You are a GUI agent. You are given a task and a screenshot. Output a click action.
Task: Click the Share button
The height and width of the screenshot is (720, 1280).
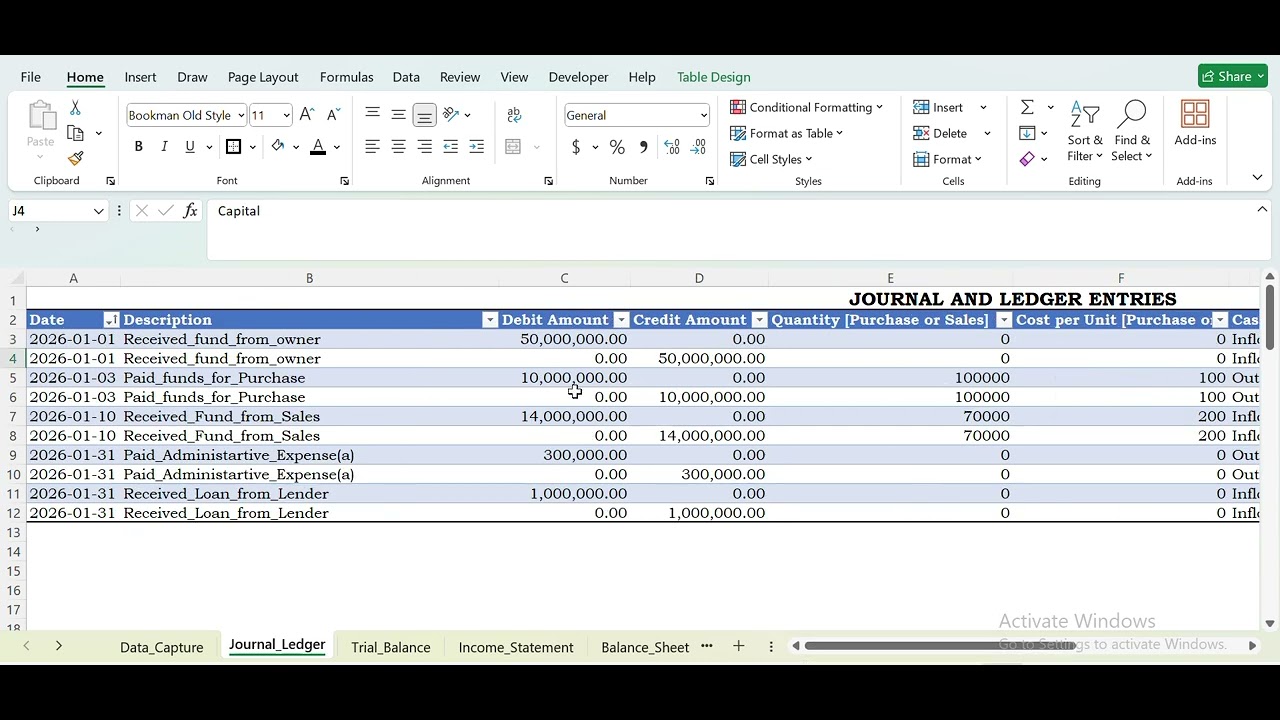tap(1233, 77)
